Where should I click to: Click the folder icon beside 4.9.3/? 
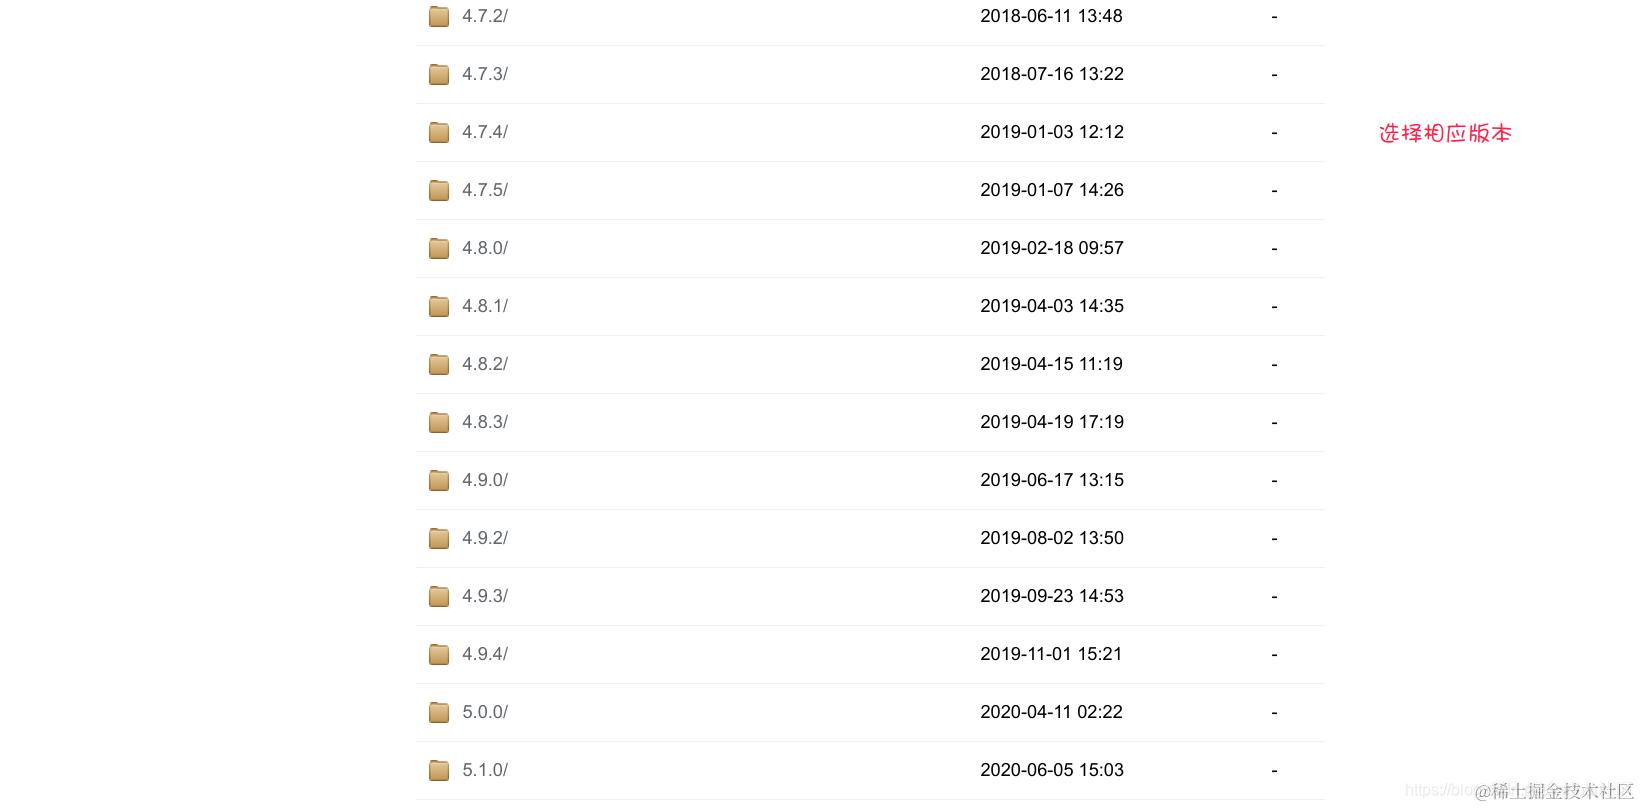coord(439,596)
